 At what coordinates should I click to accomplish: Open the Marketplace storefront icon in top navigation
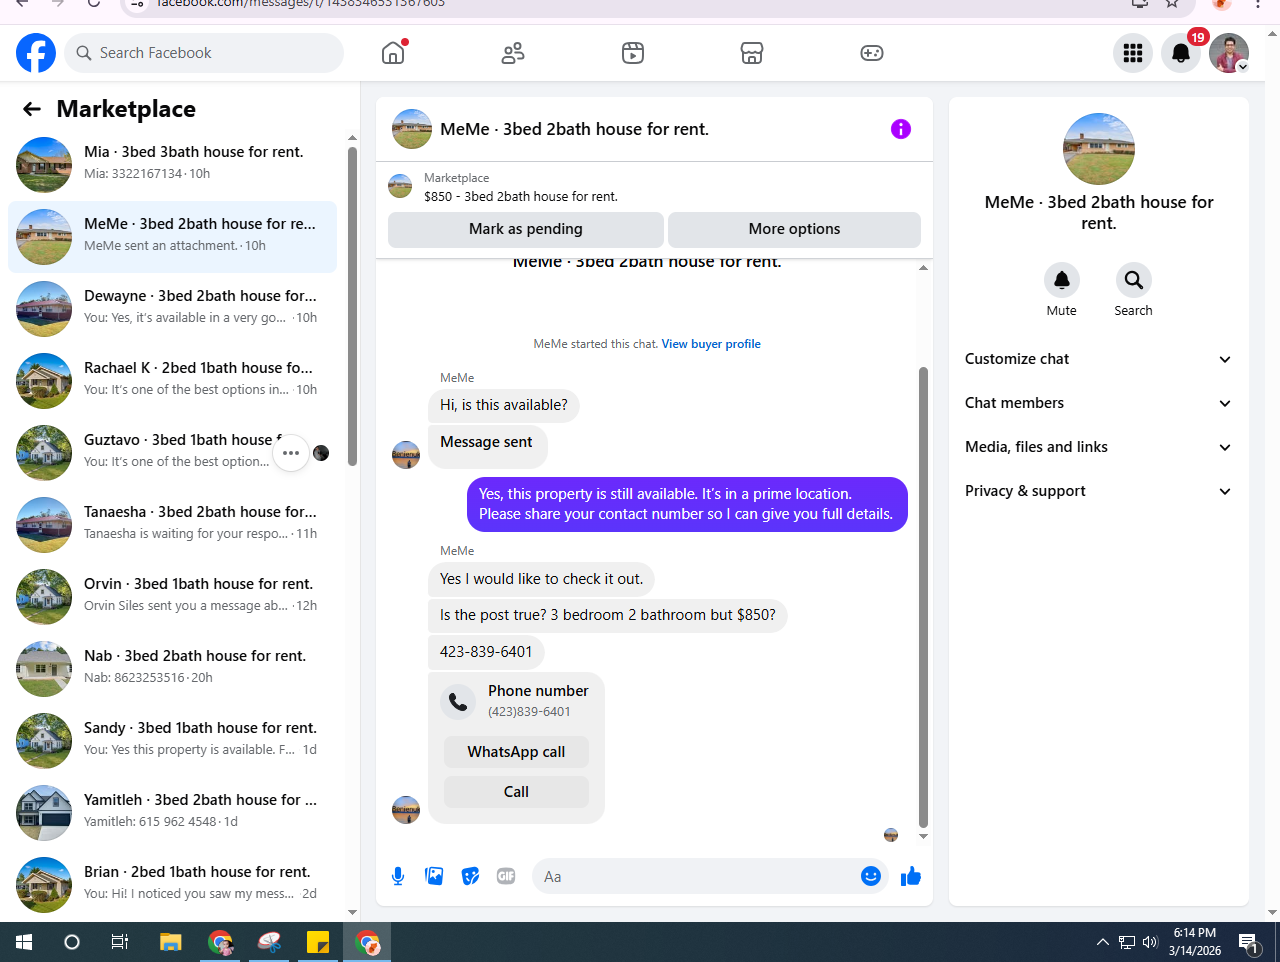click(x=752, y=53)
